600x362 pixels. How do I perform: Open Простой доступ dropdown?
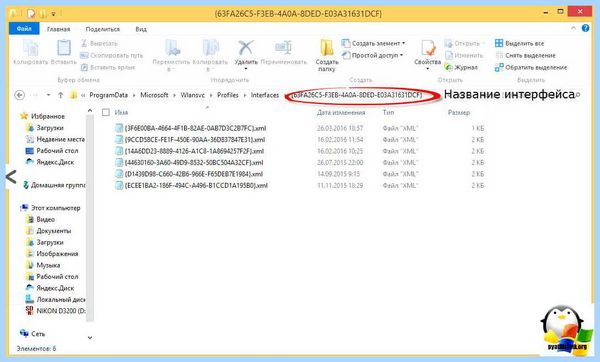(372, 55)
